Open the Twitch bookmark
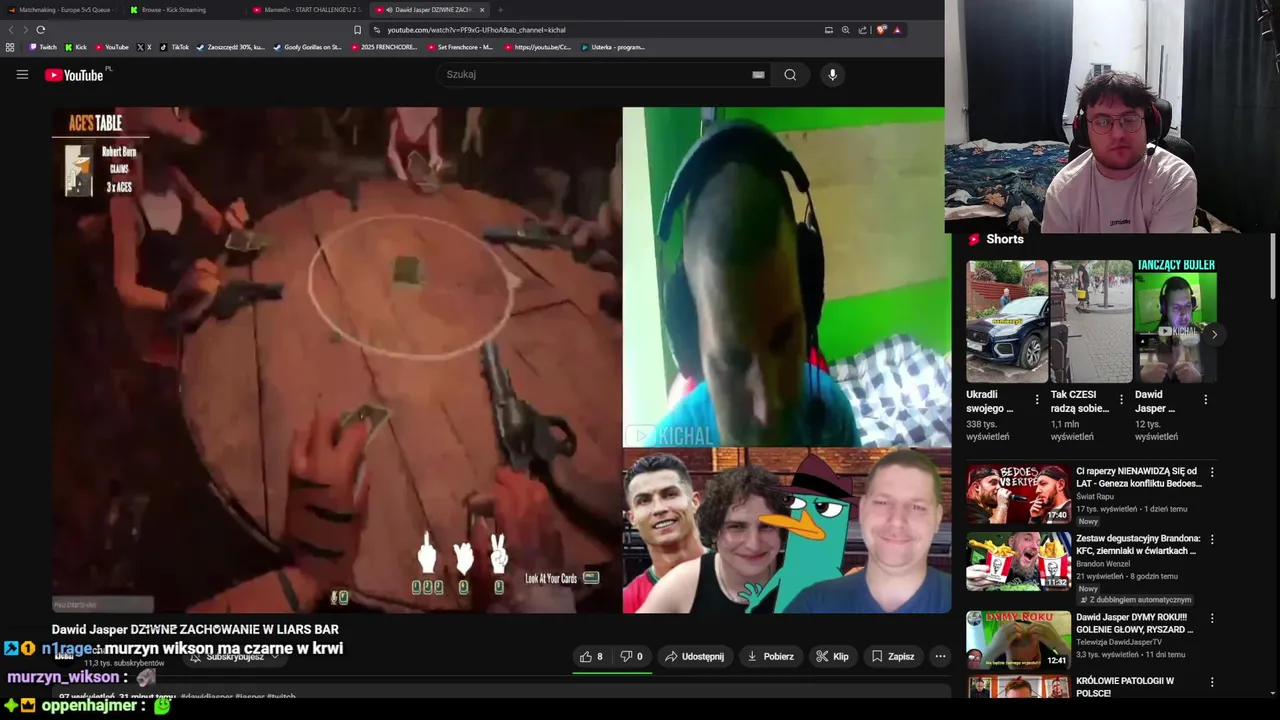Screen dimensions: 1280x720 [x=43, y=47]
